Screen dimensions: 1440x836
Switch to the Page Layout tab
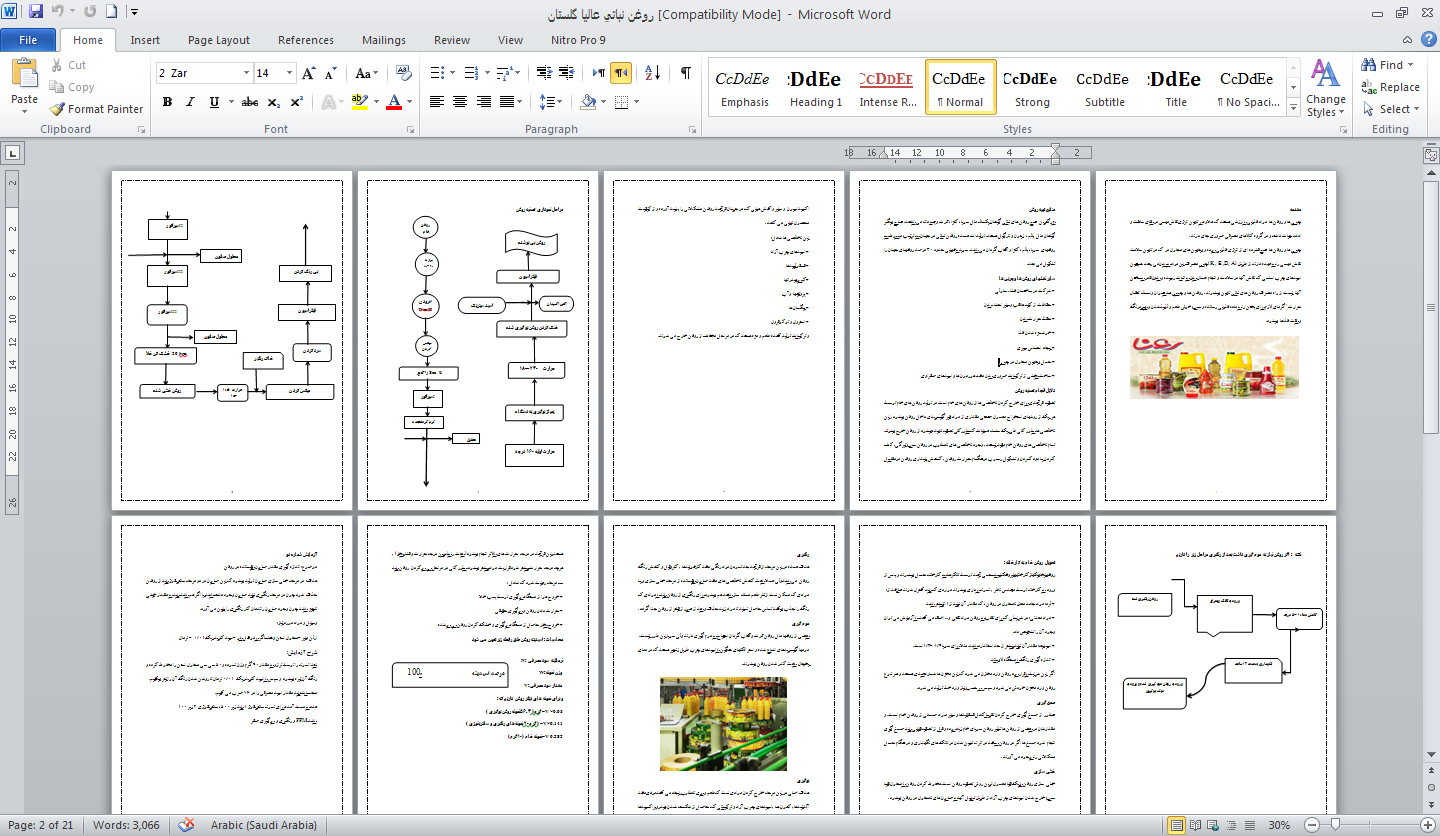(x=219, y=40)
